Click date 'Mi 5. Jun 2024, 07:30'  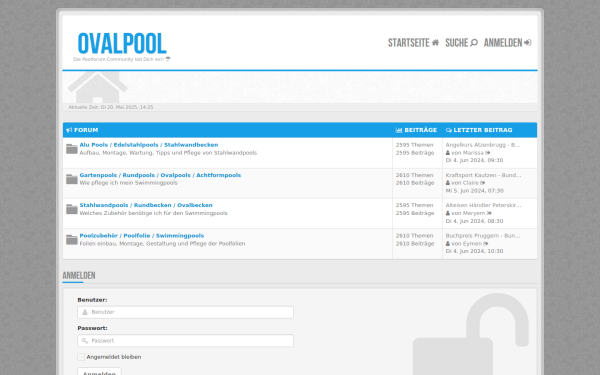tap(474, 191)
